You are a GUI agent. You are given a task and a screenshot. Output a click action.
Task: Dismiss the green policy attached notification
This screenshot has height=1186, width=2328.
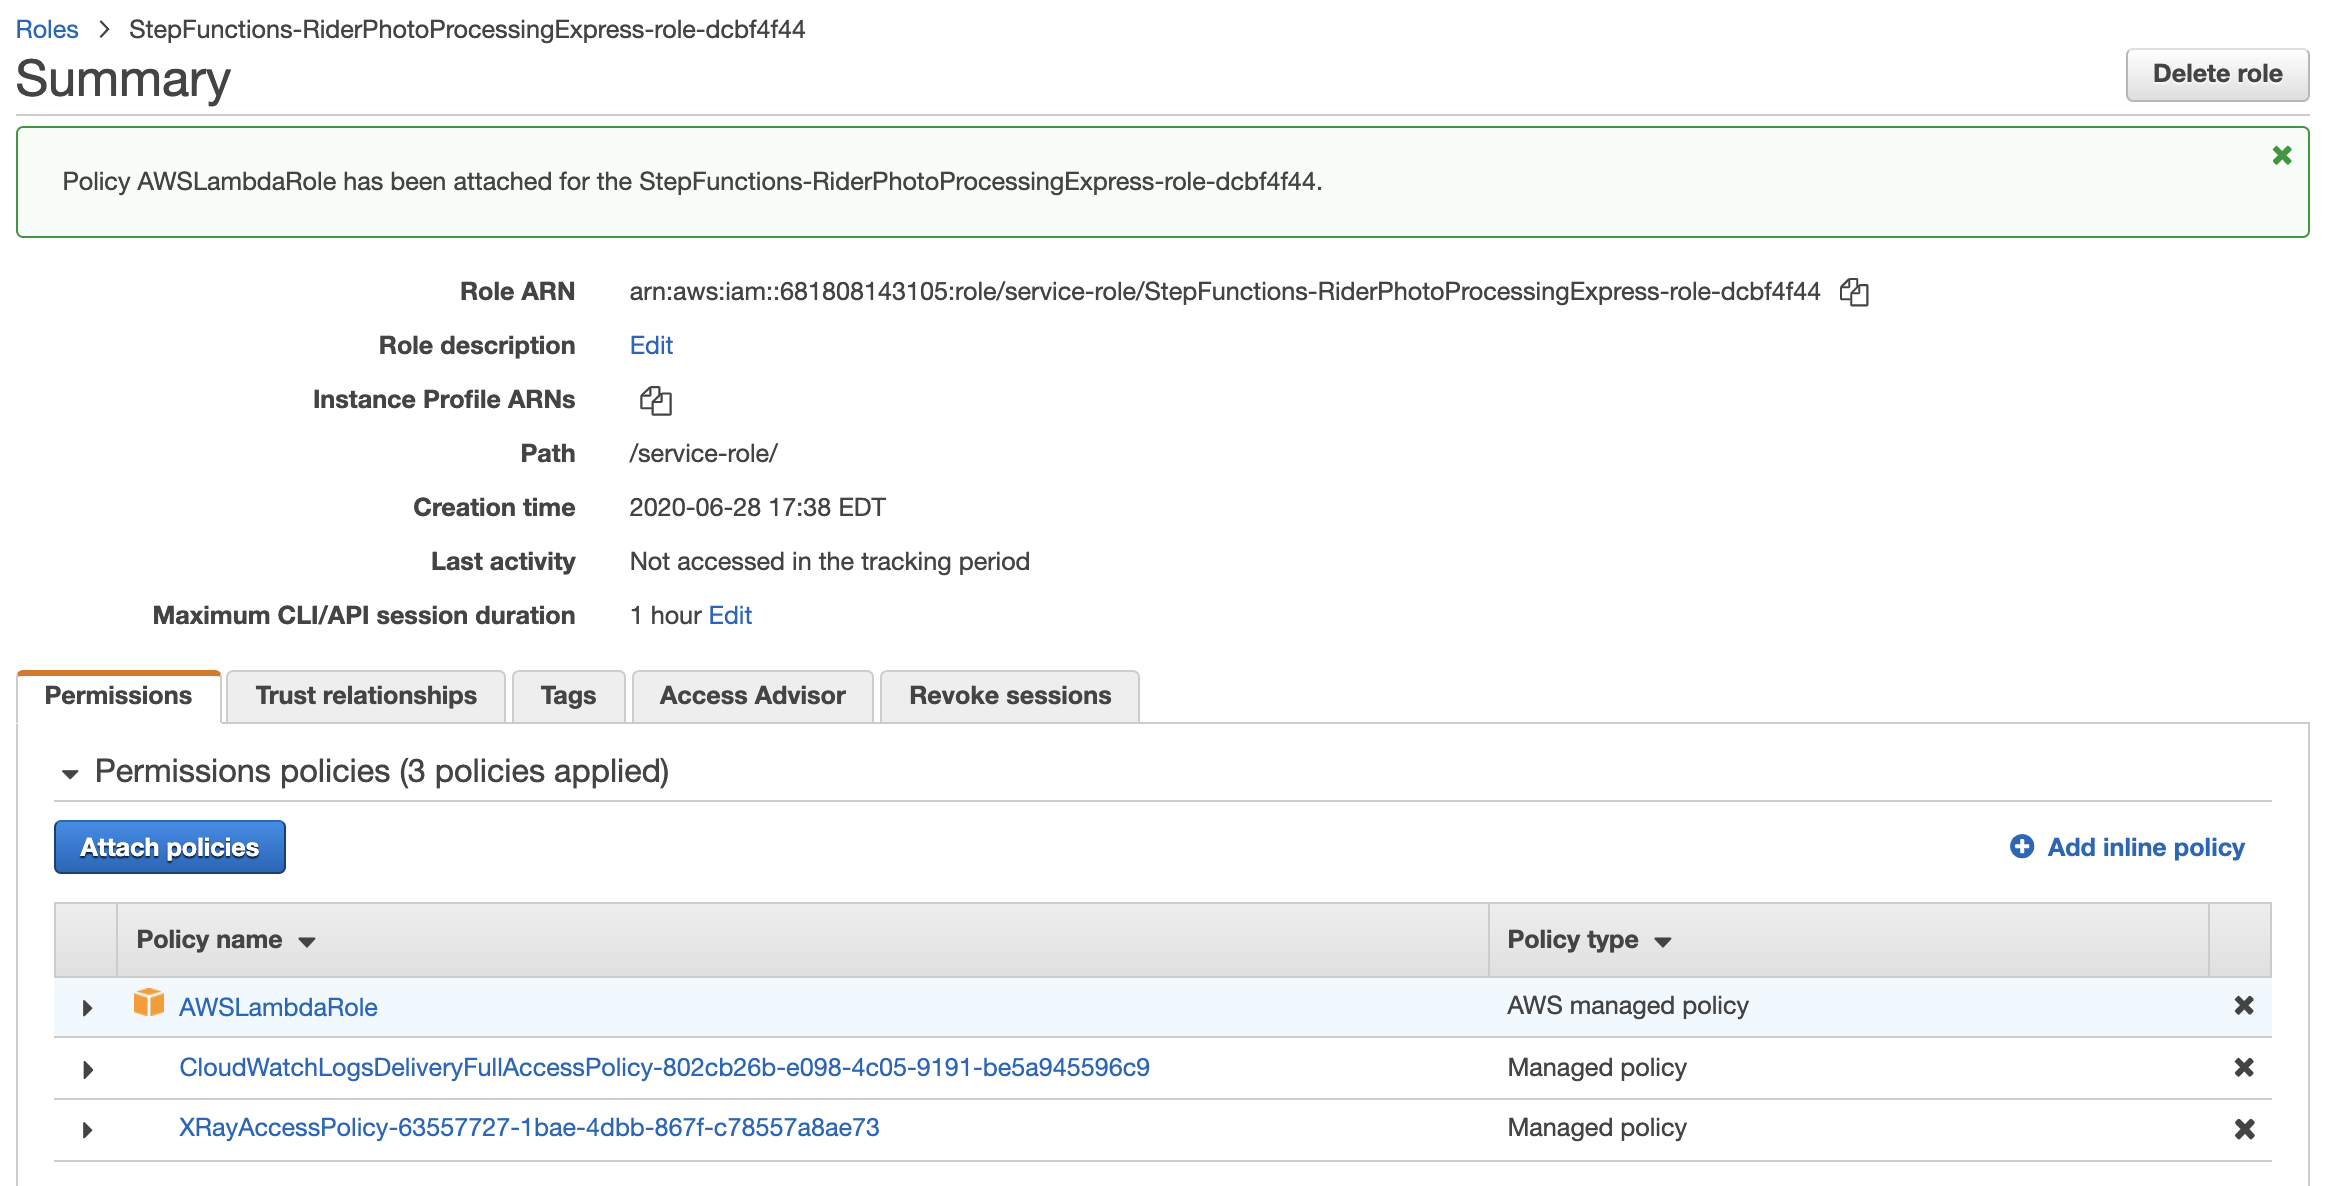(2282, 155)
